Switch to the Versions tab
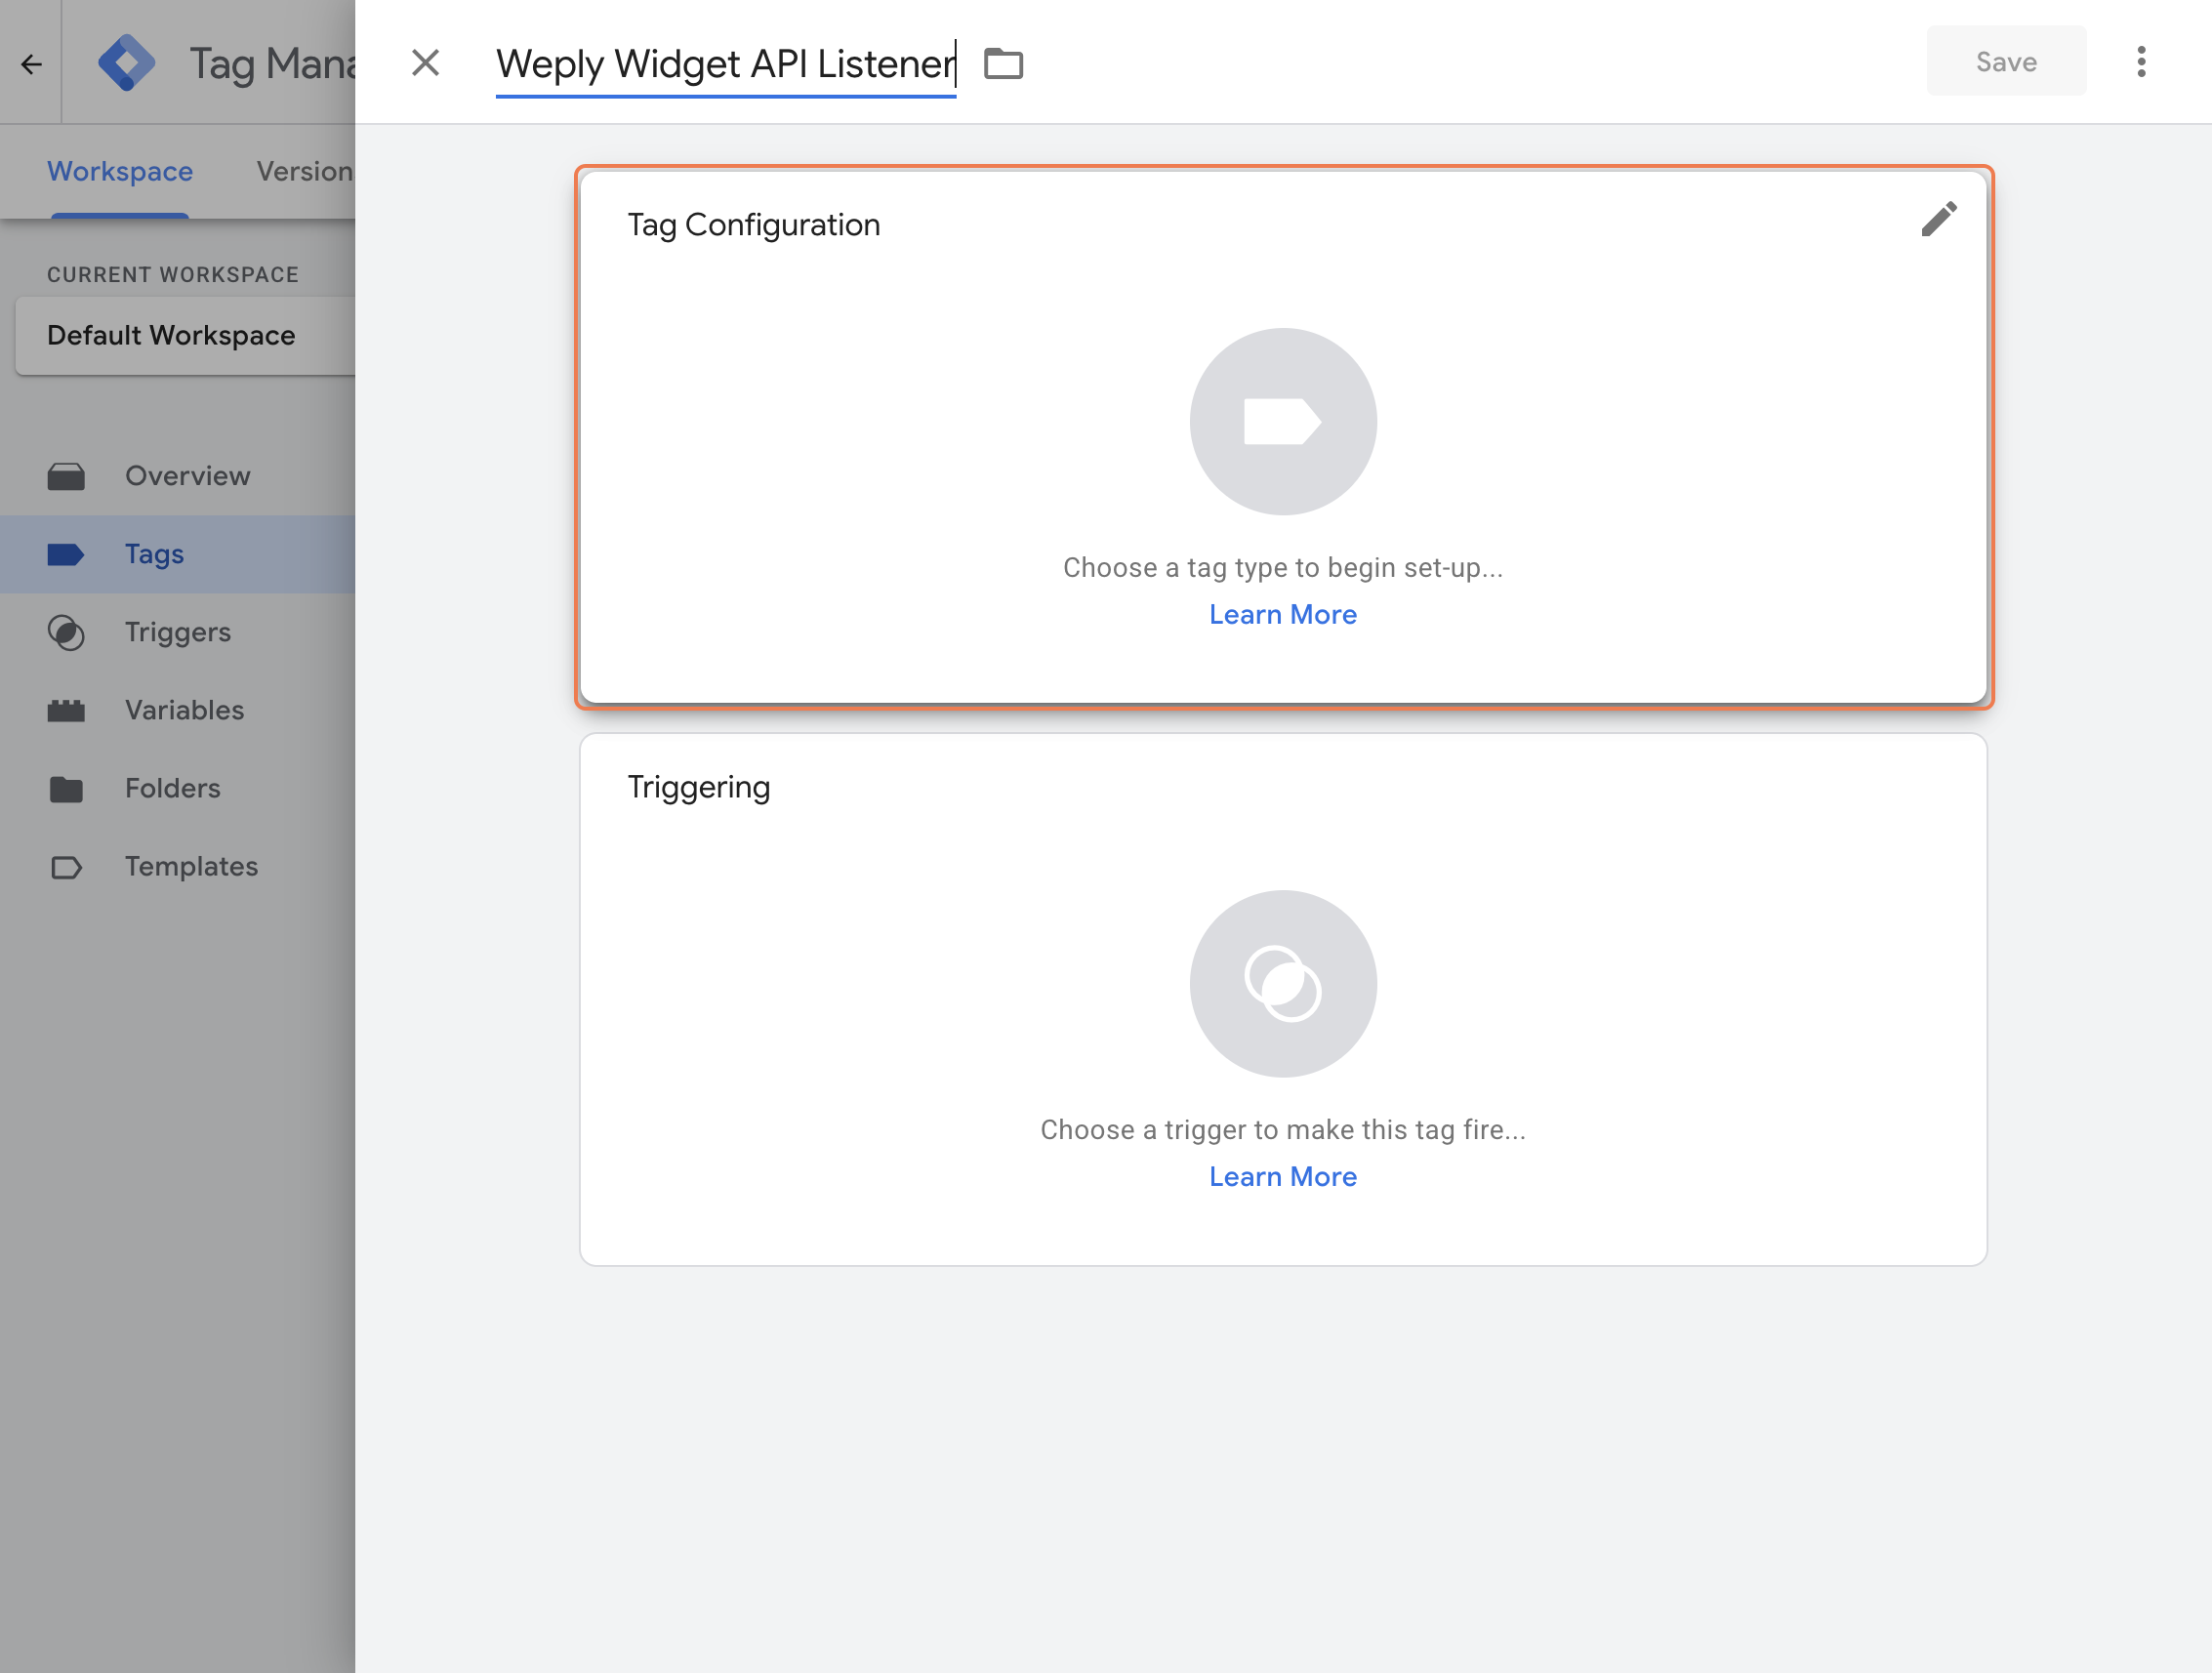This screenshot has height=1673, width=2212. click(304, 171)
